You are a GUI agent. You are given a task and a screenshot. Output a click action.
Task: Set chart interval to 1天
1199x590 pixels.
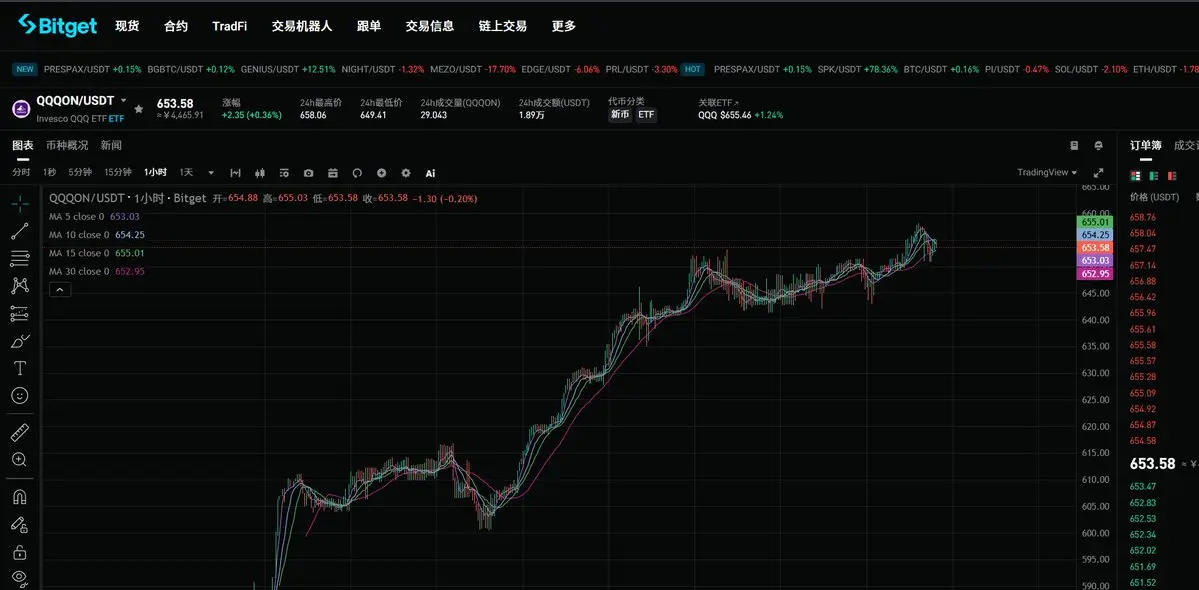187,173
